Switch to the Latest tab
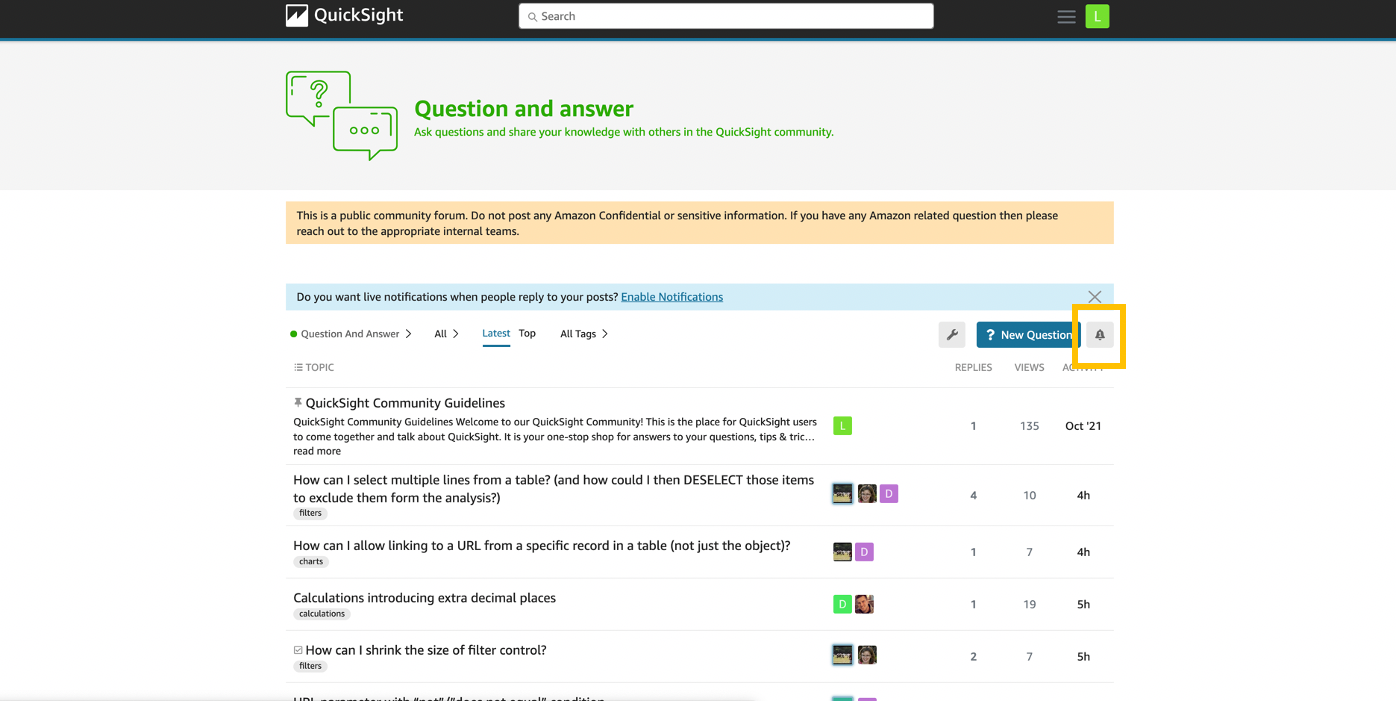Screen dimensions: 1396x718 point(496,333)
